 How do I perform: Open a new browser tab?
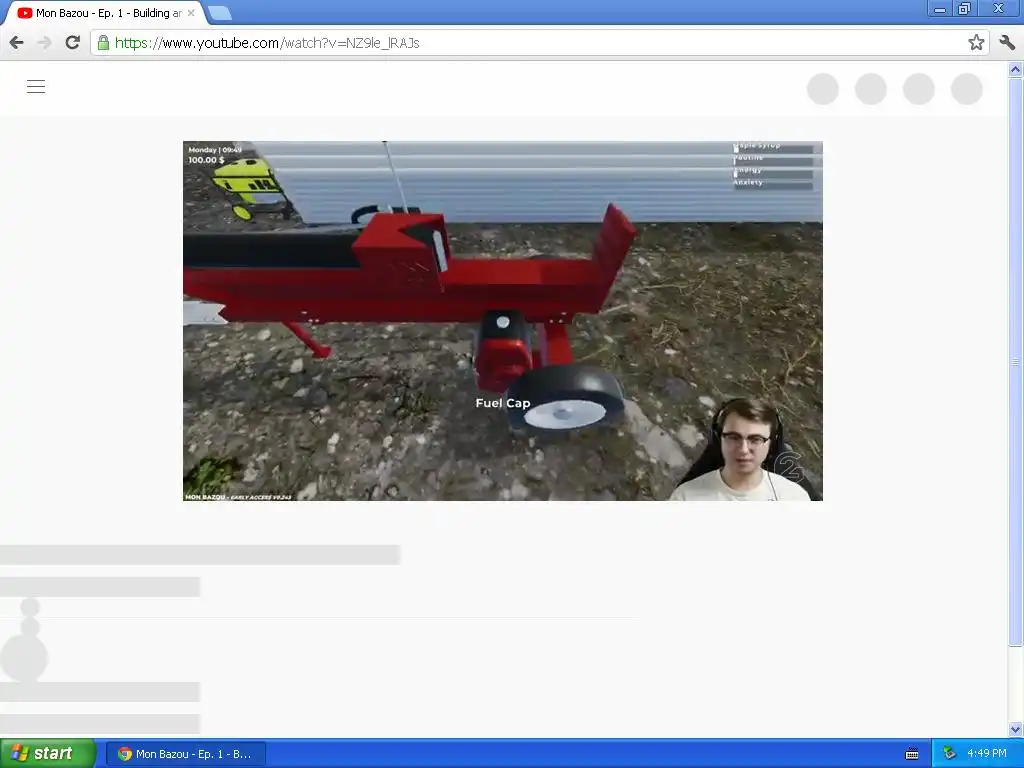[220, 13]
